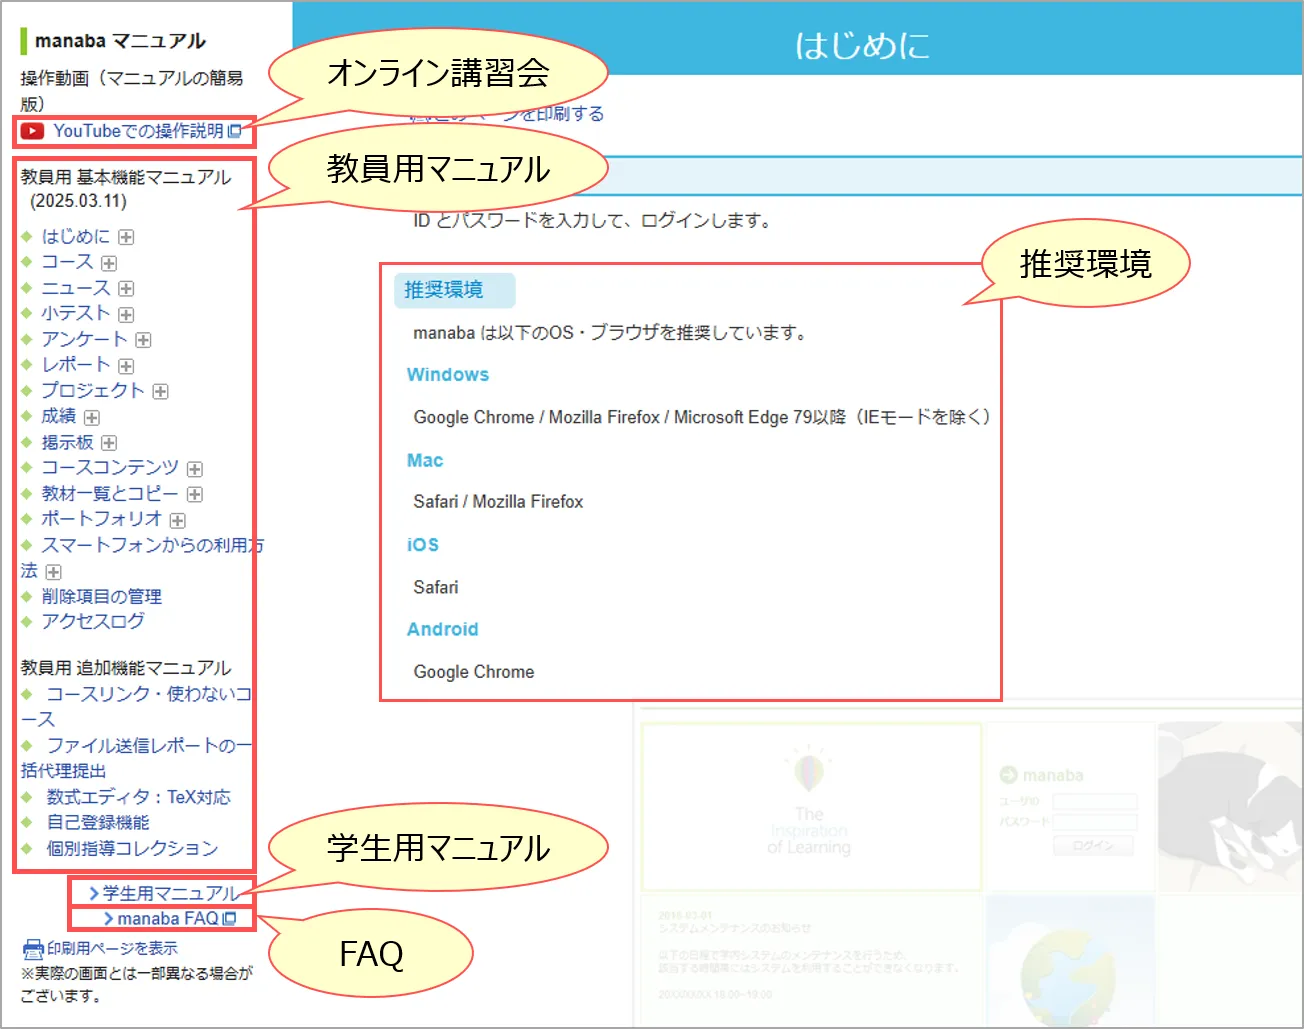The height and width of the screenshot is (1029, 1304).
Task: Expand the 成績 tree node
Action: click(92, 417)
